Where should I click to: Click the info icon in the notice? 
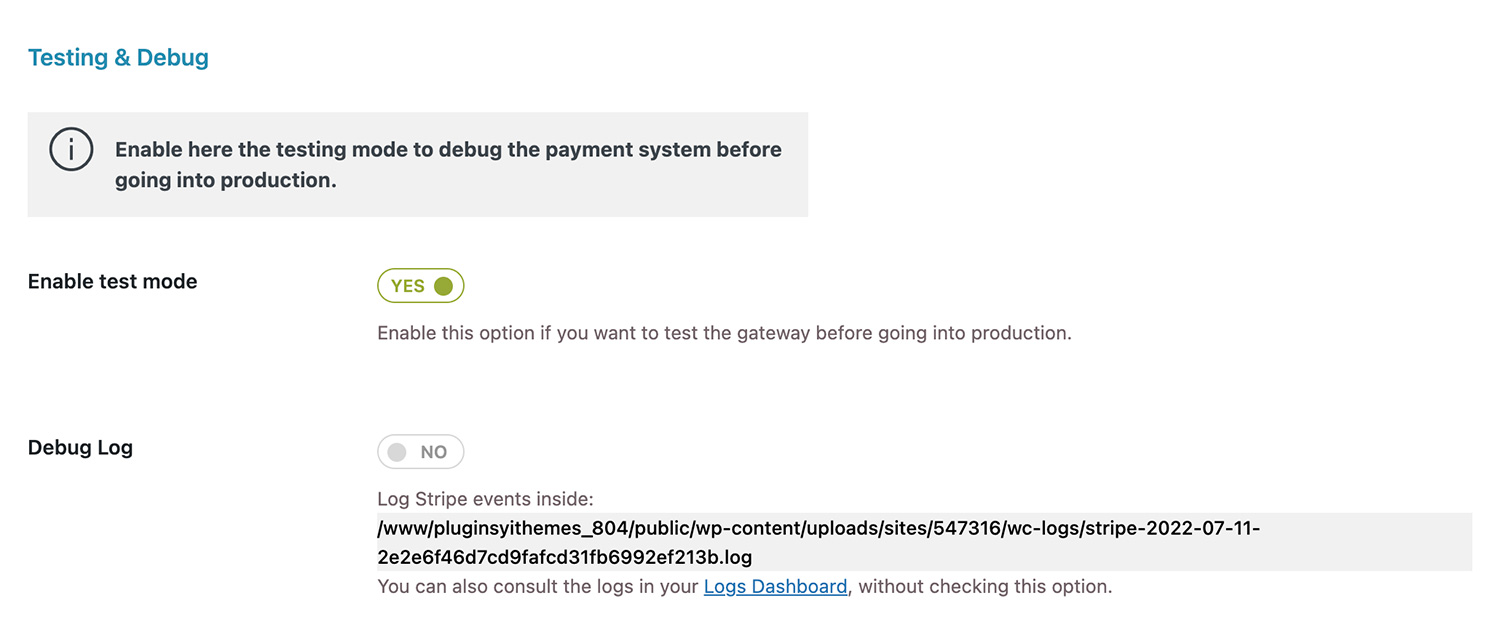pyautogui.click(x=71, y=150)
